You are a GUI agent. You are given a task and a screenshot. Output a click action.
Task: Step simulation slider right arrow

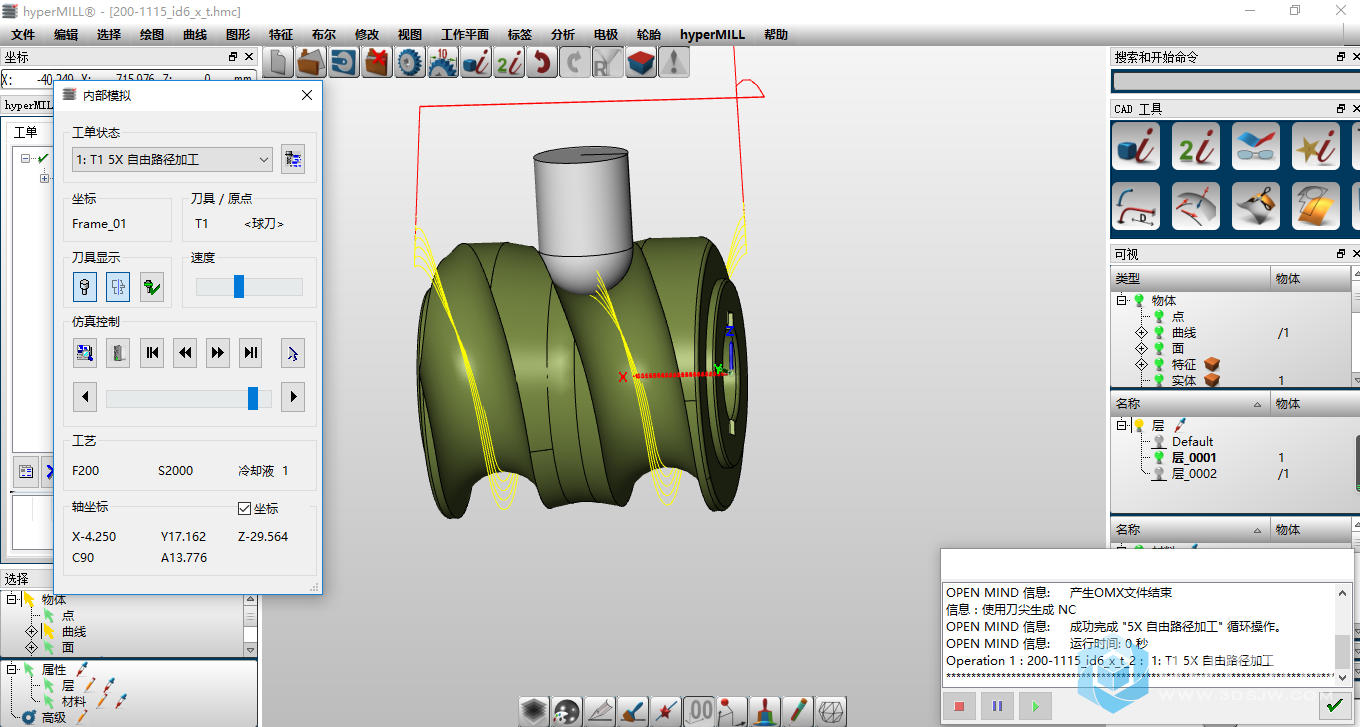click(x=292, y=398)
